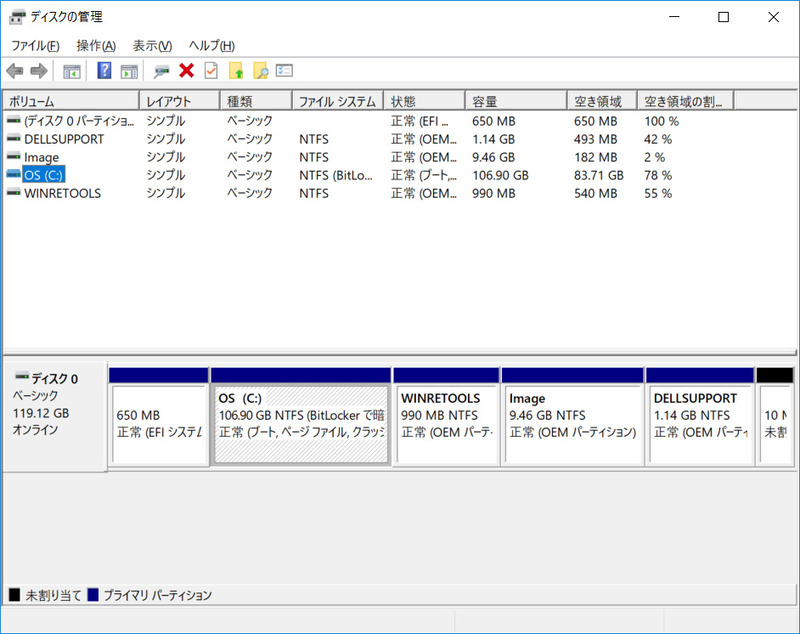Click the screwdriver properties toolbar icon
This screenshot has height=634, width=800.
160,70
